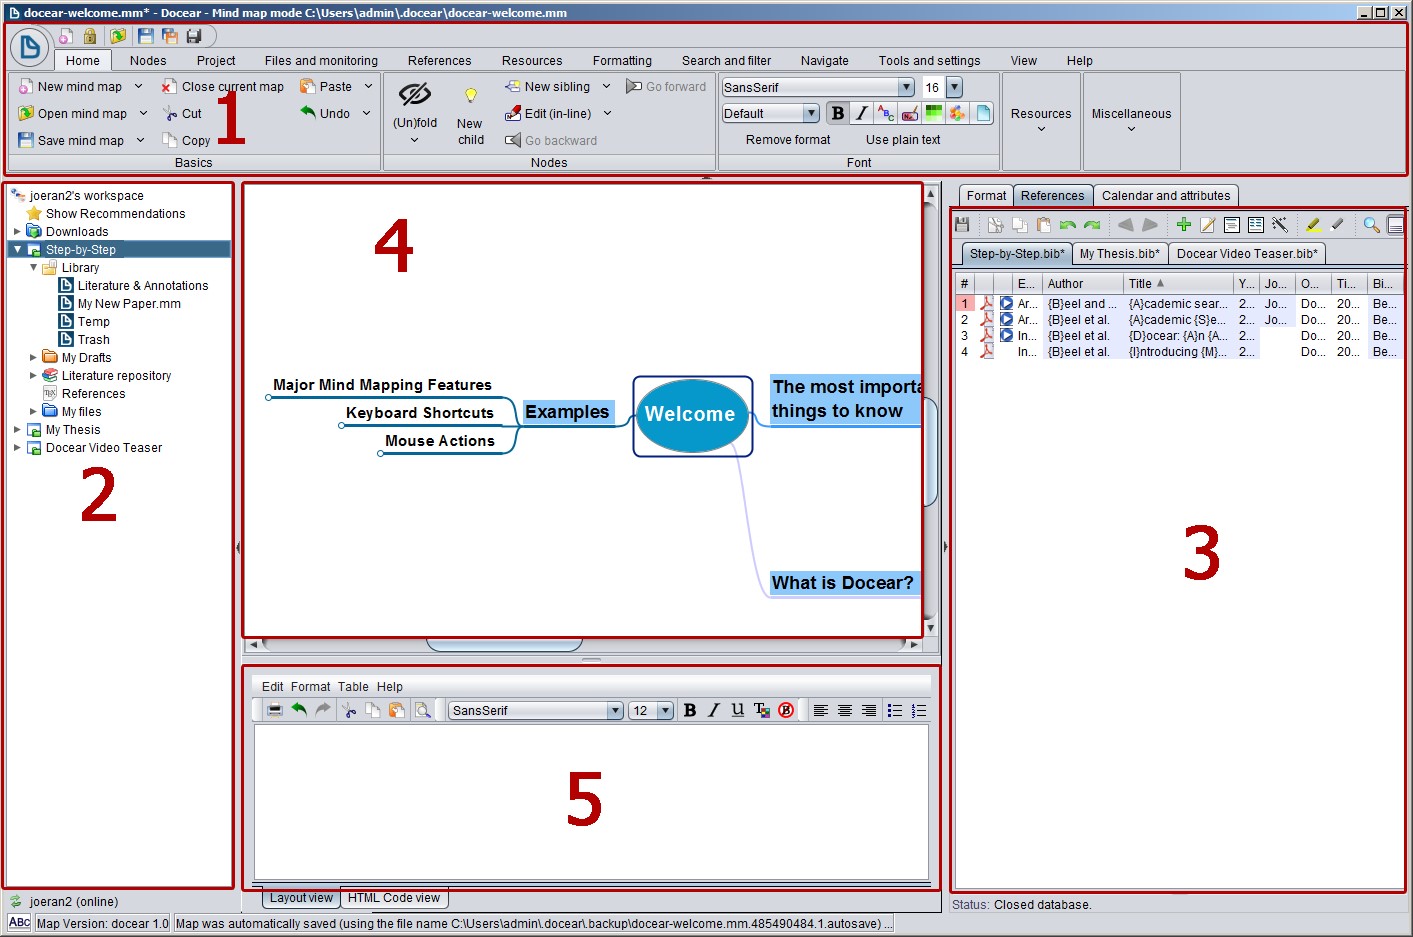Screen dimensions: 1413x937
Task: Click the New sibling button
Action: tap(548, 87)
